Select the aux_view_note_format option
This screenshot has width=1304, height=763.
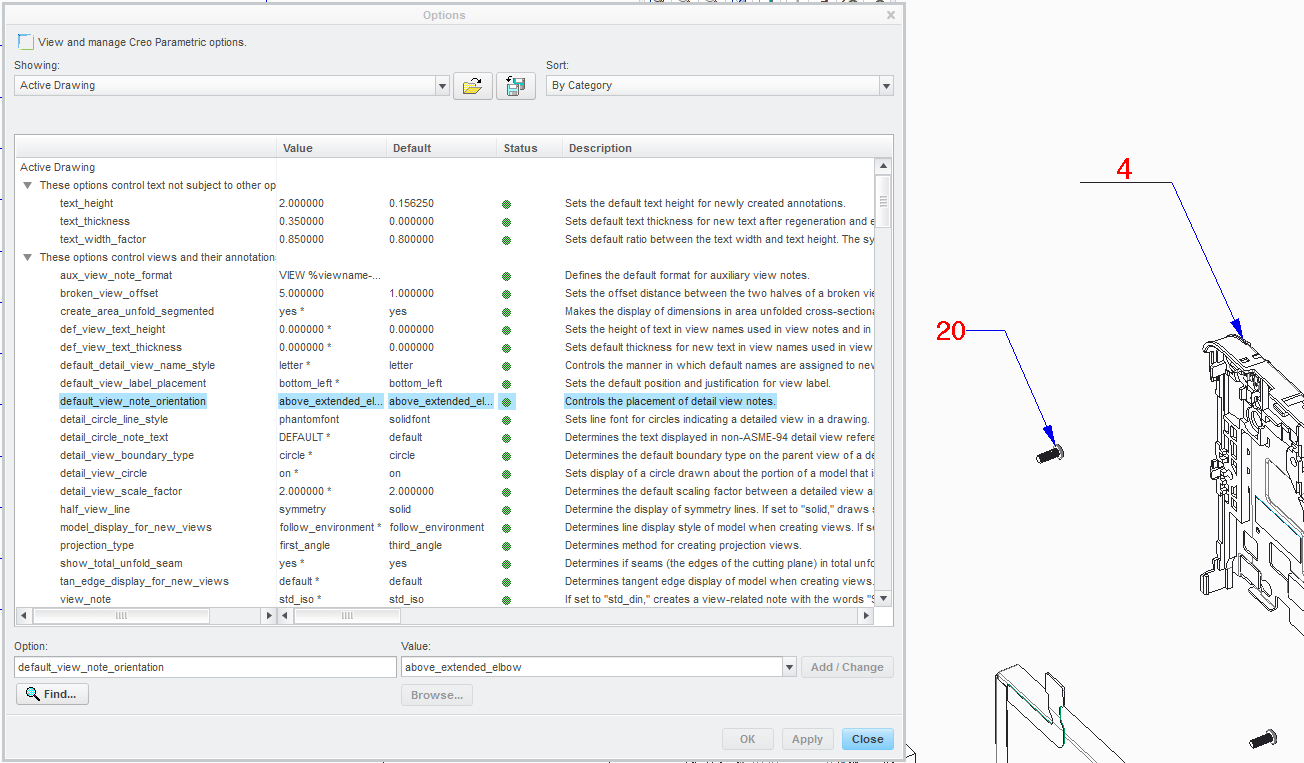pyautogui.click(x=116, y=276)
